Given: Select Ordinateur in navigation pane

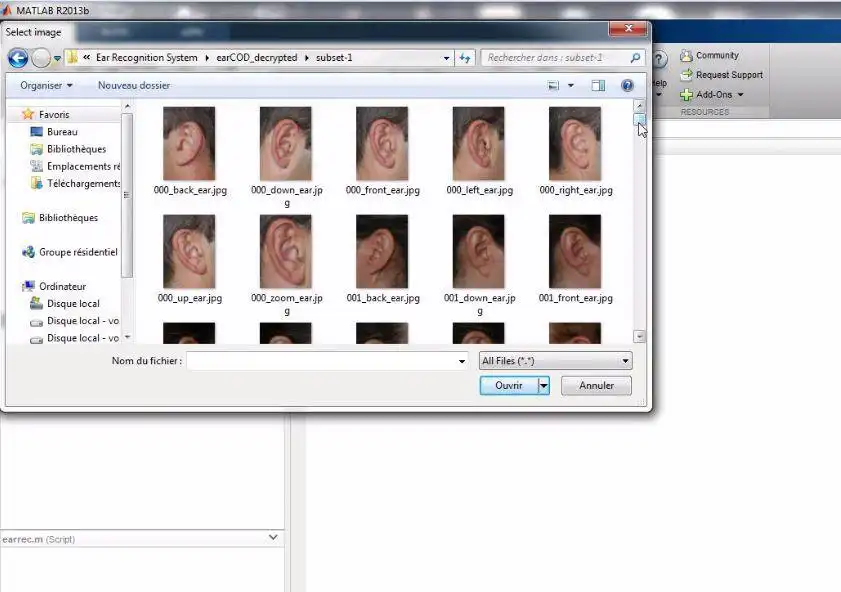Looking at the screenshot, I should 62,286.
